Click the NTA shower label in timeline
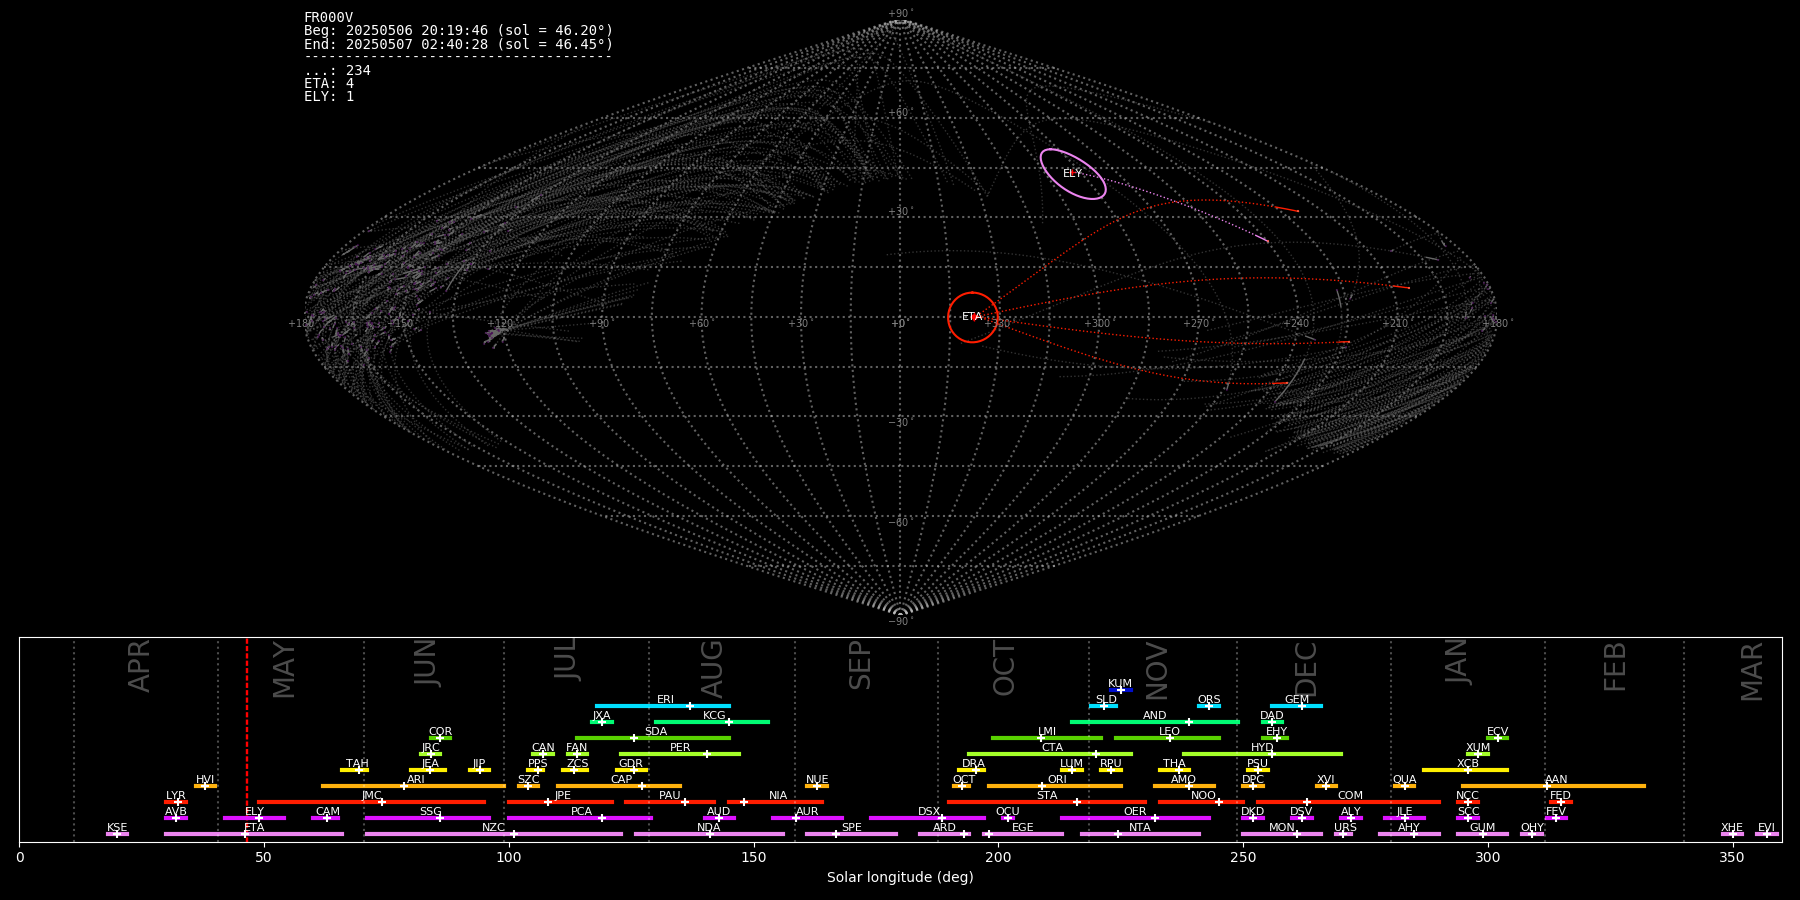1800x900 pixels. (1140, 828)
